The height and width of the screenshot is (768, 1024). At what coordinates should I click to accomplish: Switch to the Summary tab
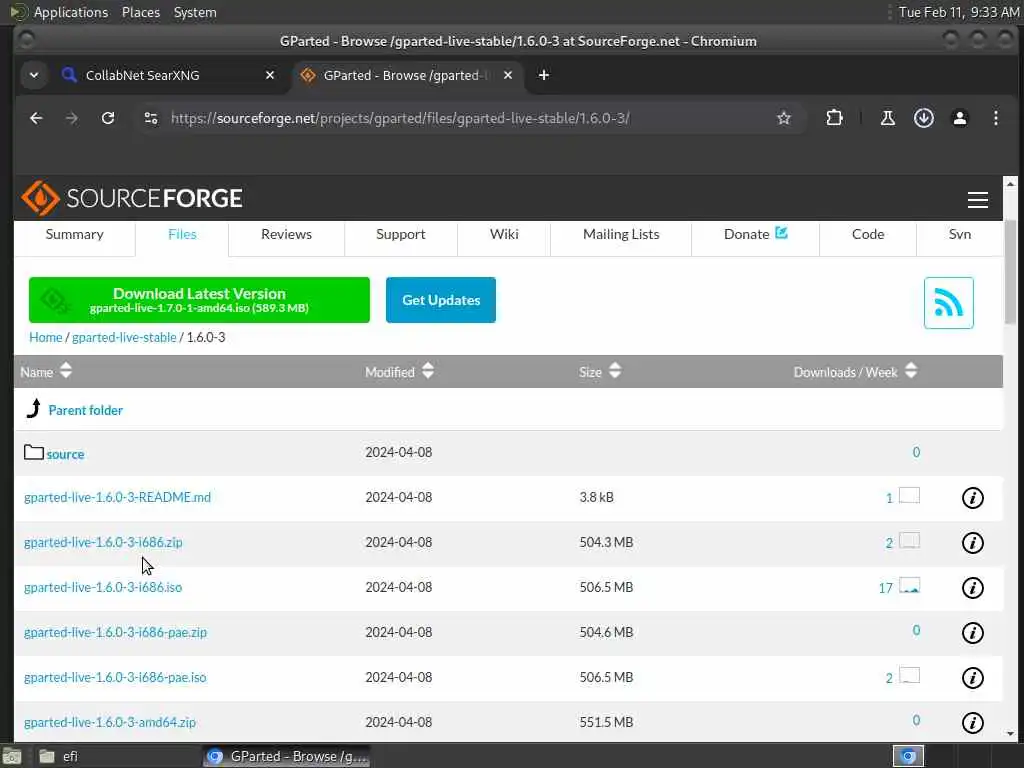74,234
